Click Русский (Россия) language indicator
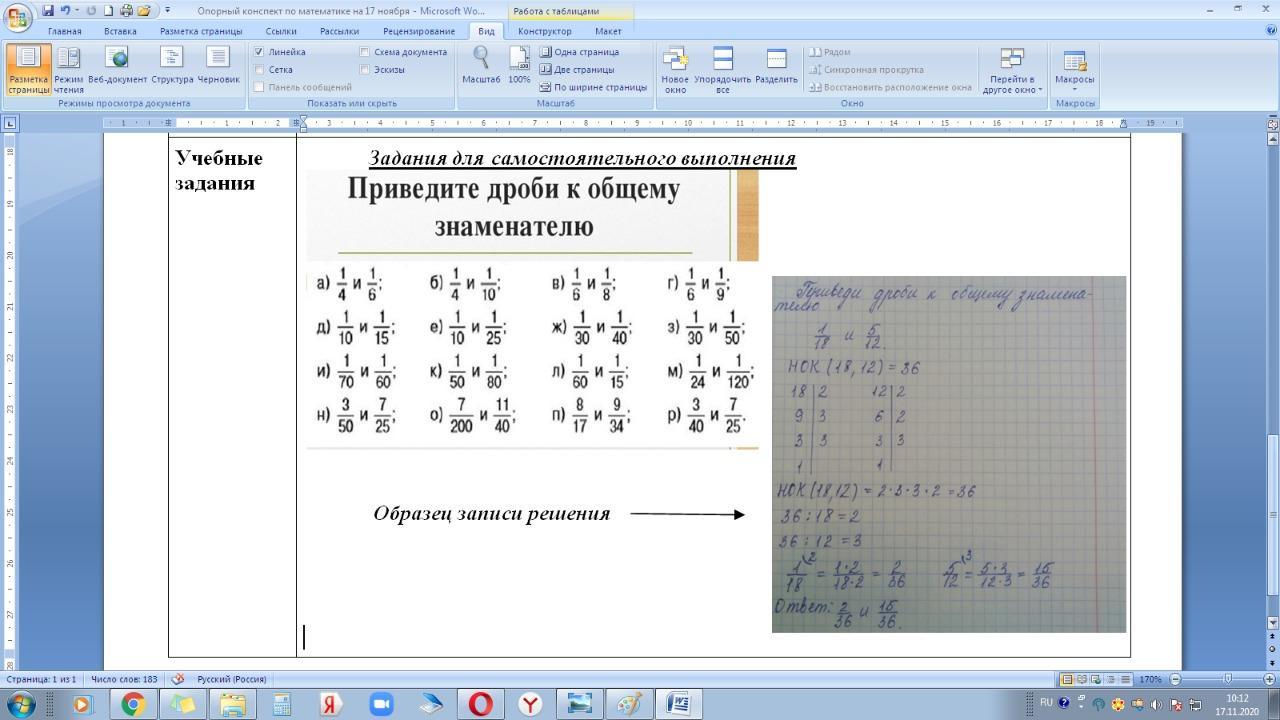The width and height of the screenshot is (1280, 720). click(x=231, y=679)
